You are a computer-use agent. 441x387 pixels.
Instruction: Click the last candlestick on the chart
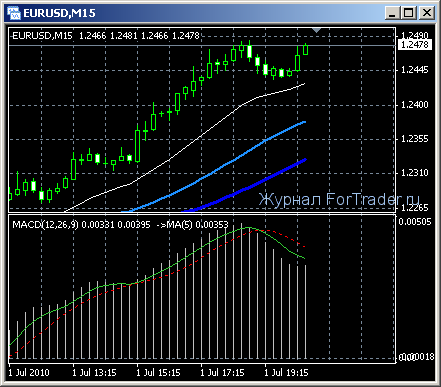click(x=306, y=49)
